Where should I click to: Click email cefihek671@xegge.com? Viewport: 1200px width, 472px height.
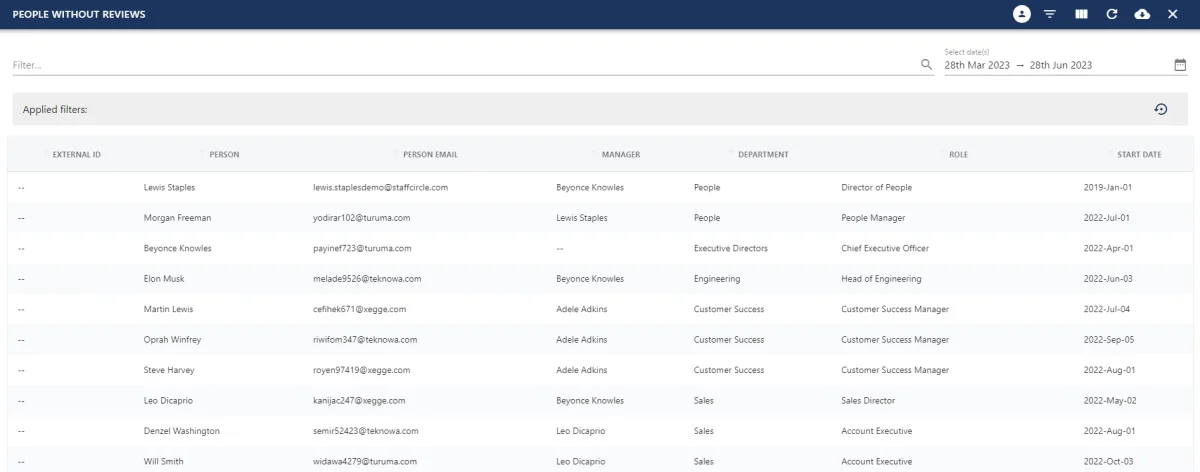click(x=360, y=309)
